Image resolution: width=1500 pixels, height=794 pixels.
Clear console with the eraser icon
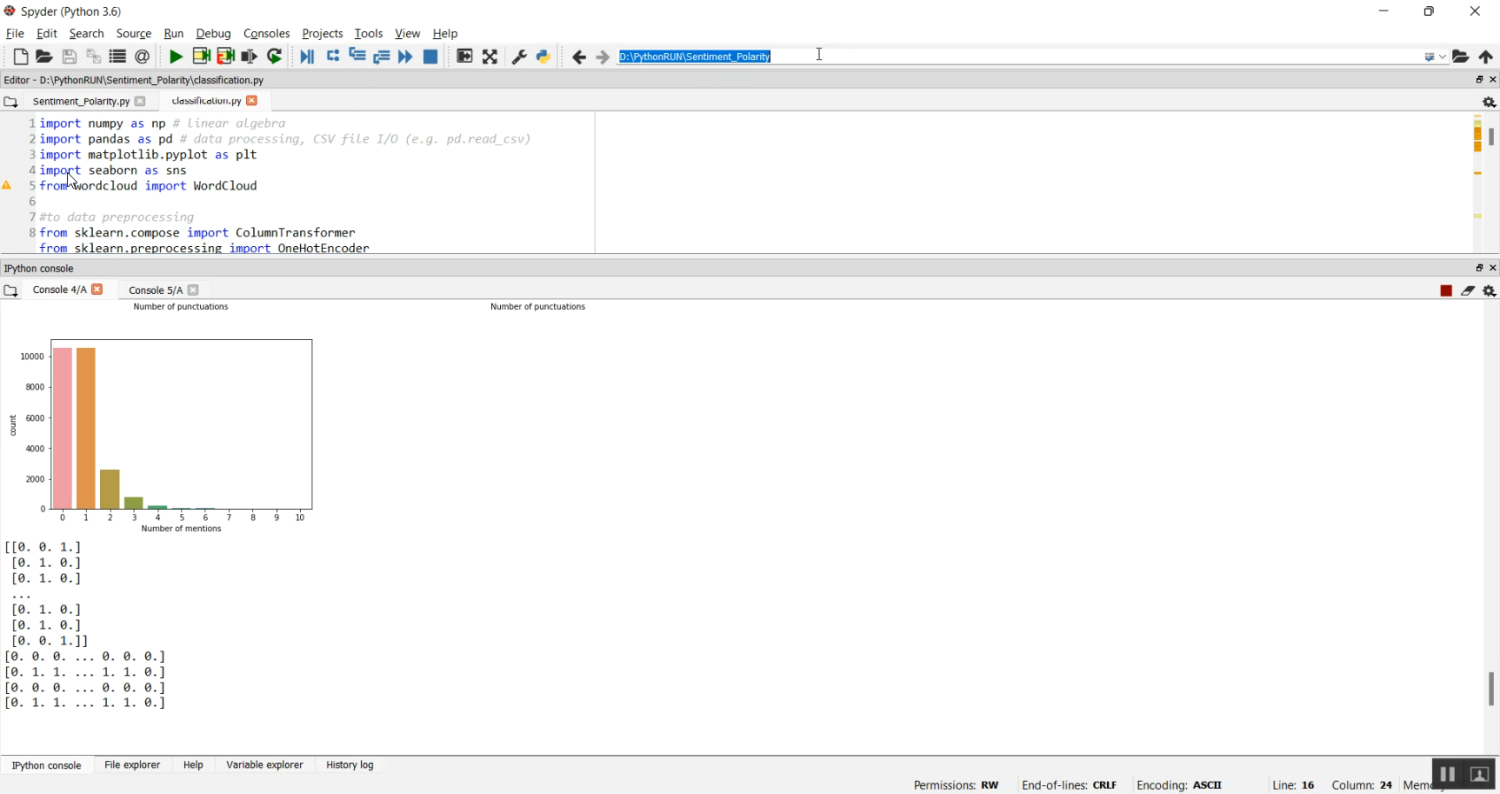click(x=1467, y=291)
